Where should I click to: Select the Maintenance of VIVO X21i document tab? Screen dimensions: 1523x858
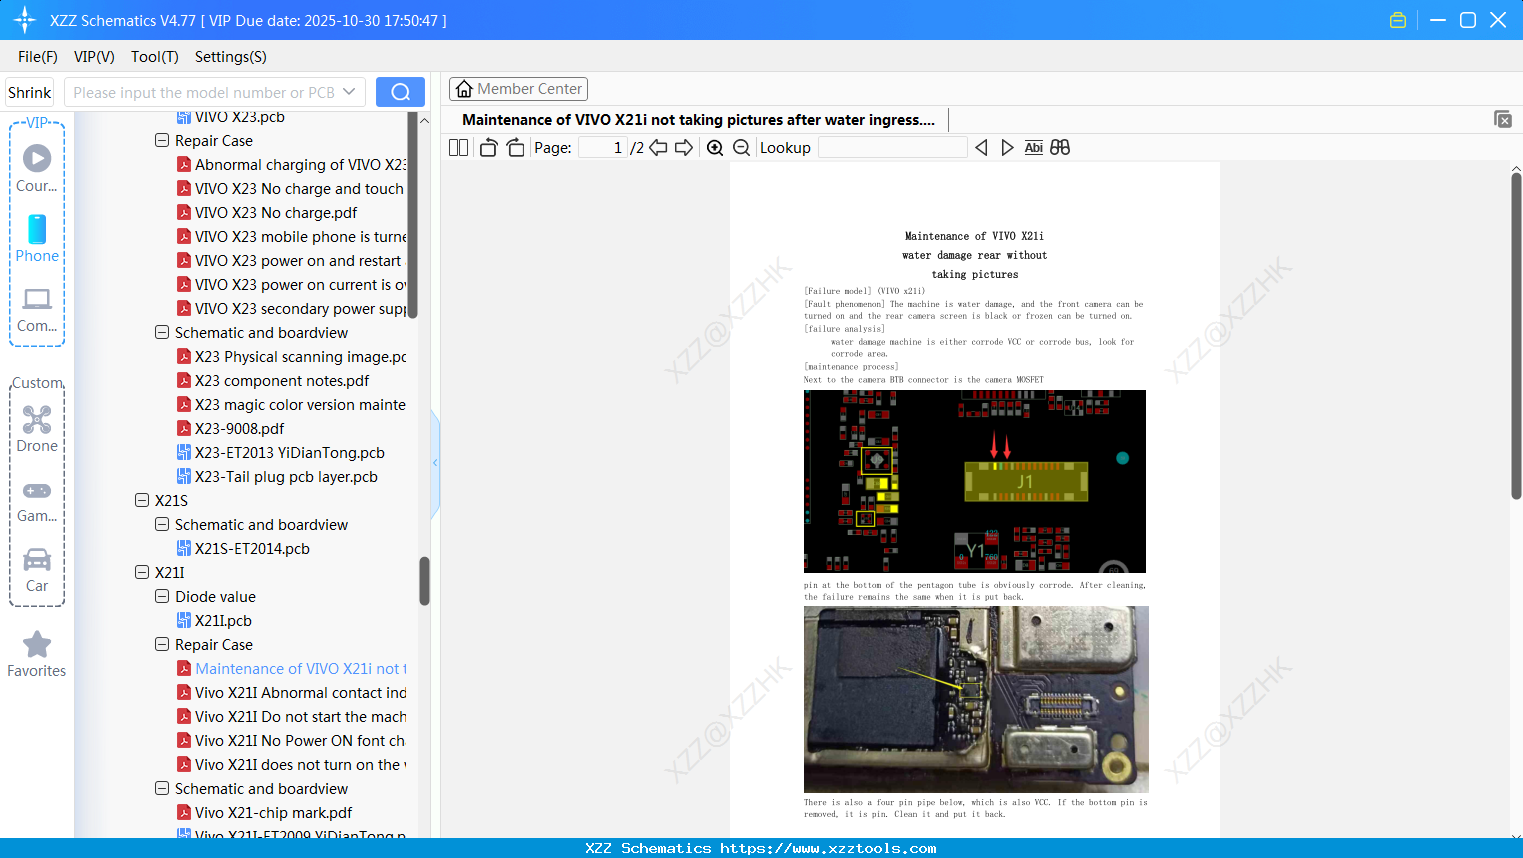click(698, 120)
